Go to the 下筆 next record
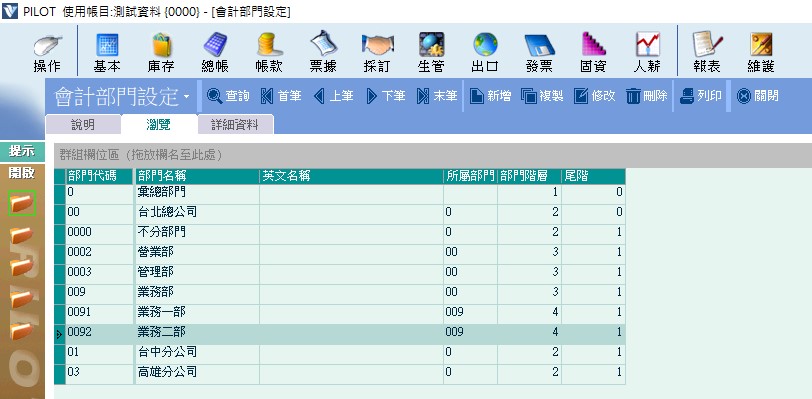Screen dimensions: 812x399 coord(386,96)
